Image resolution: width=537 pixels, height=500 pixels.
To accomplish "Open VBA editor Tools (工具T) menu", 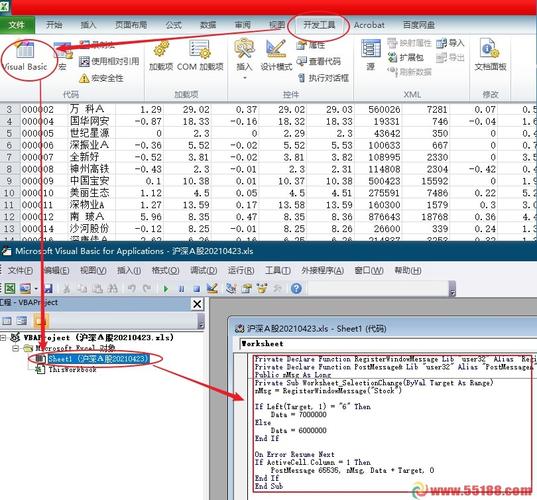I will 278,271.
